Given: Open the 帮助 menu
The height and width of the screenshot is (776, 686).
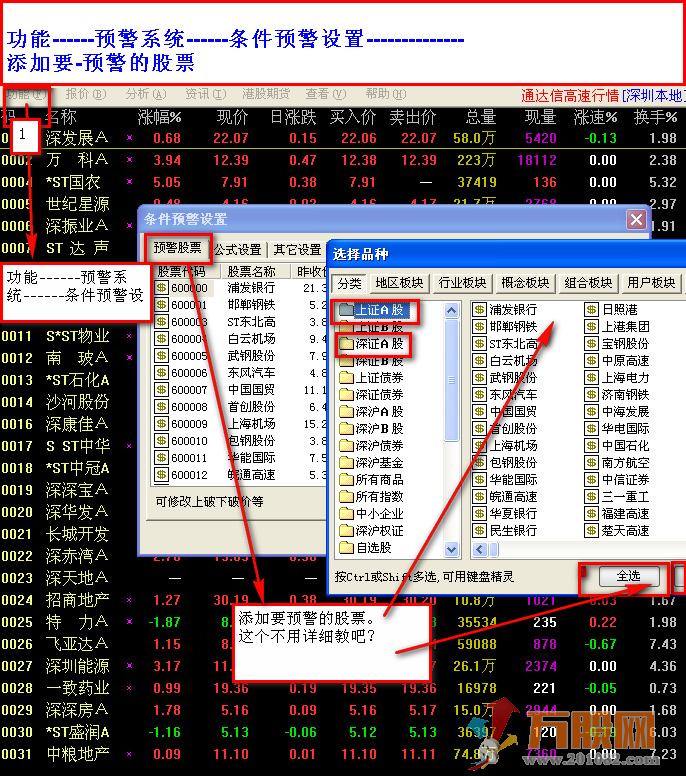Looking at the screenshot, I should click(x=386, y=94).
